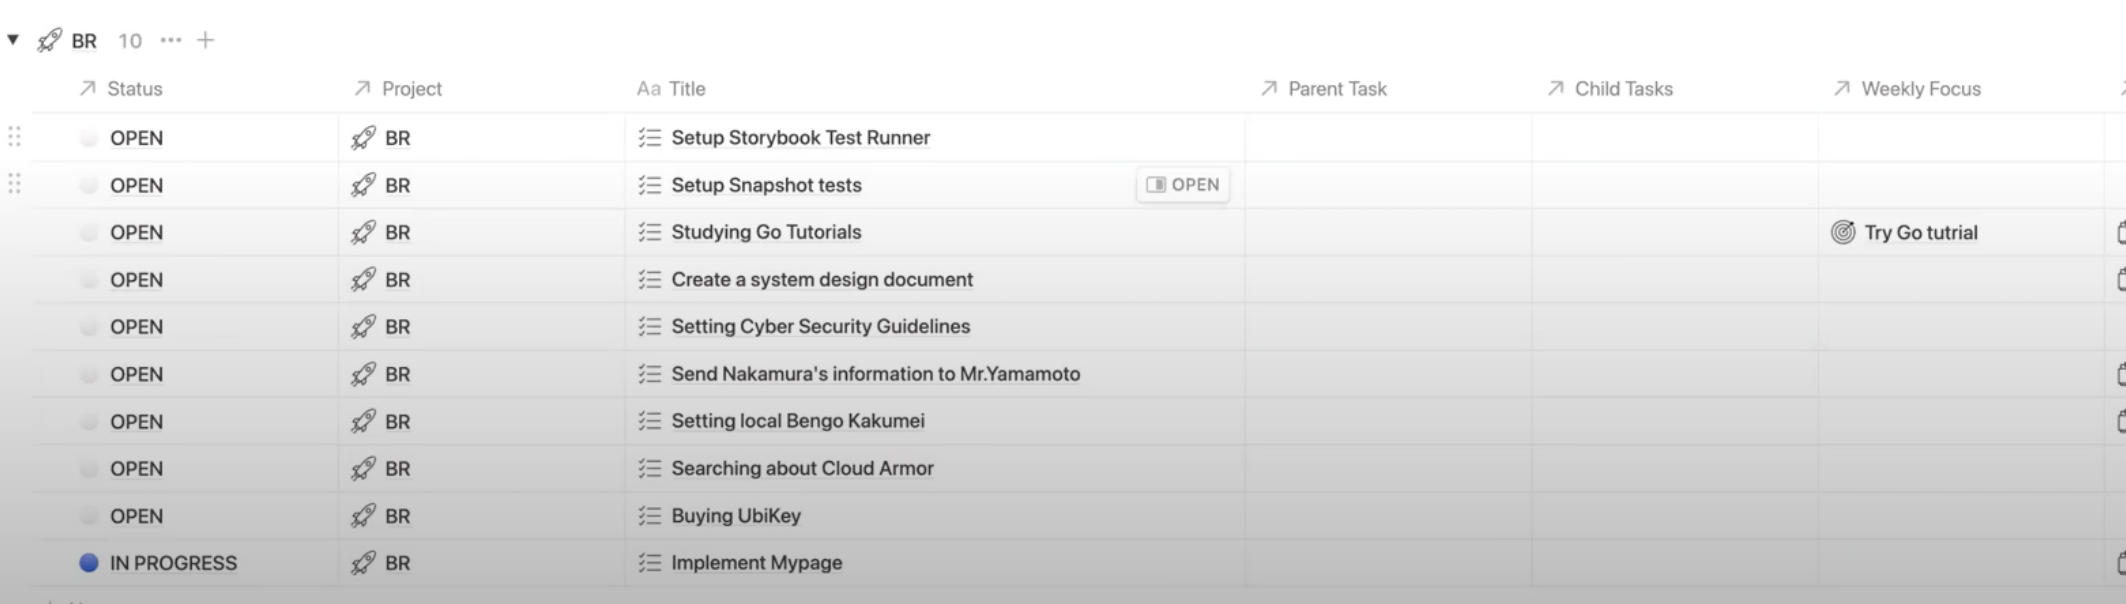Click rocket icon in Send Nakamura's information row

pyautogui.click(x=364, y=374)
